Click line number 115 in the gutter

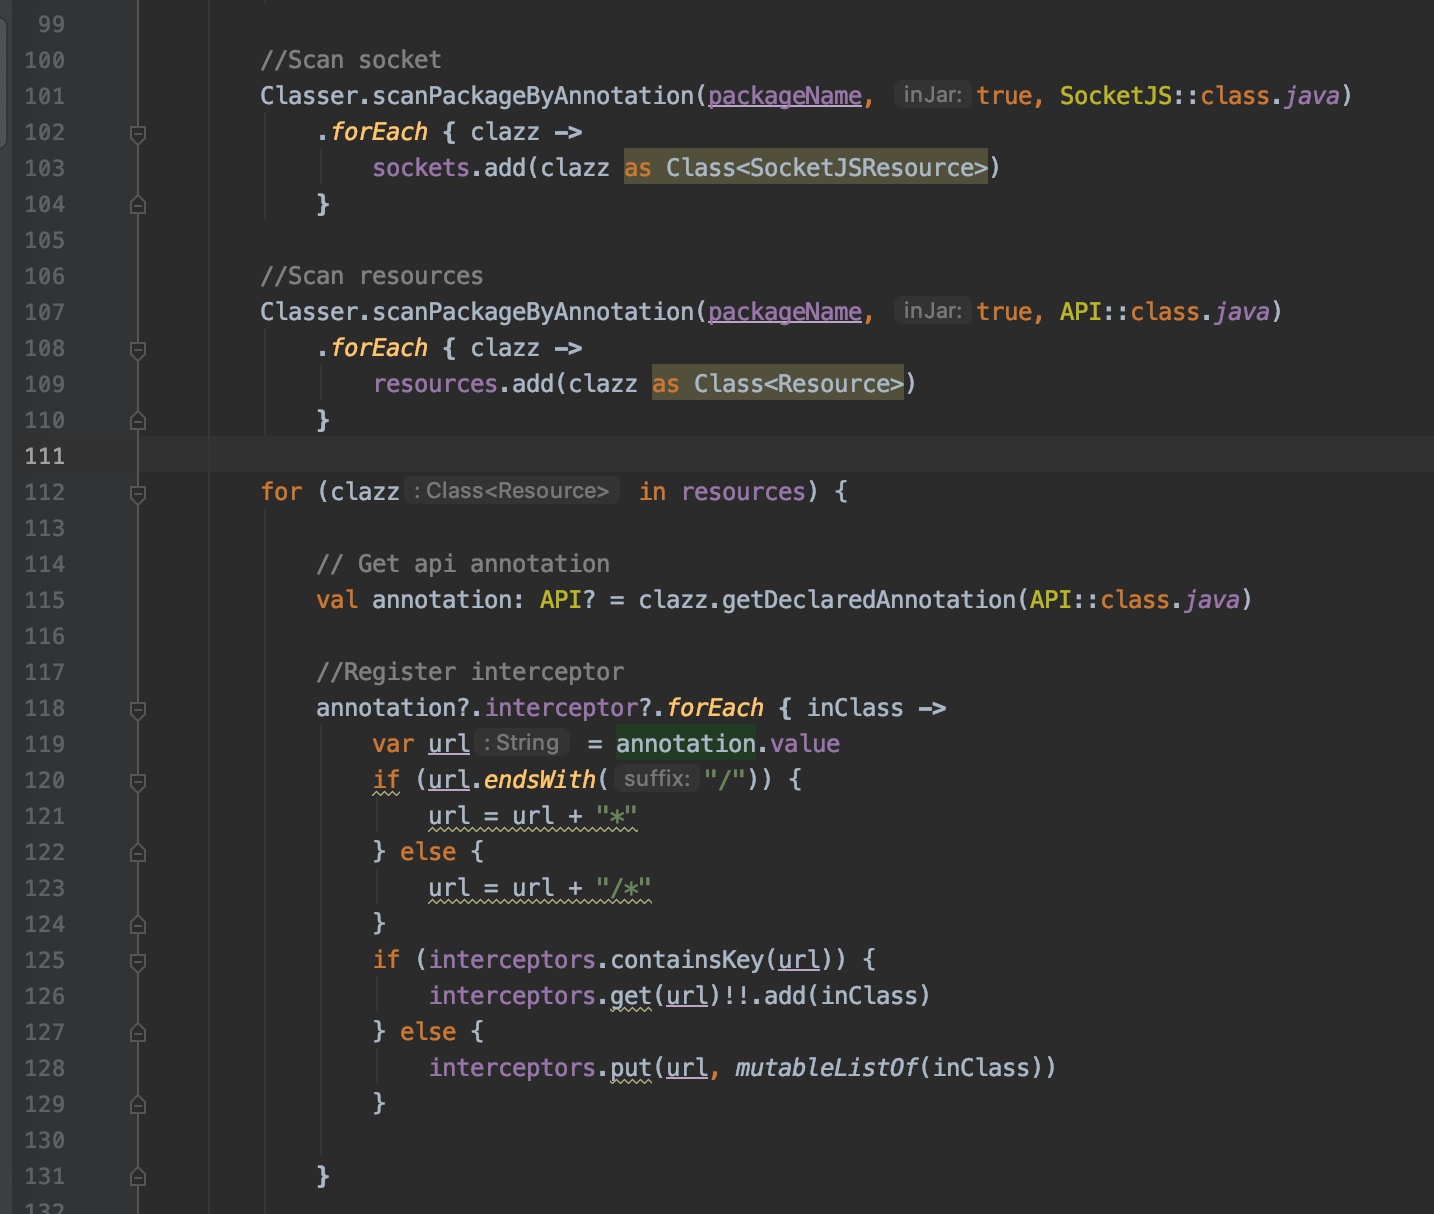click(44, 600)
